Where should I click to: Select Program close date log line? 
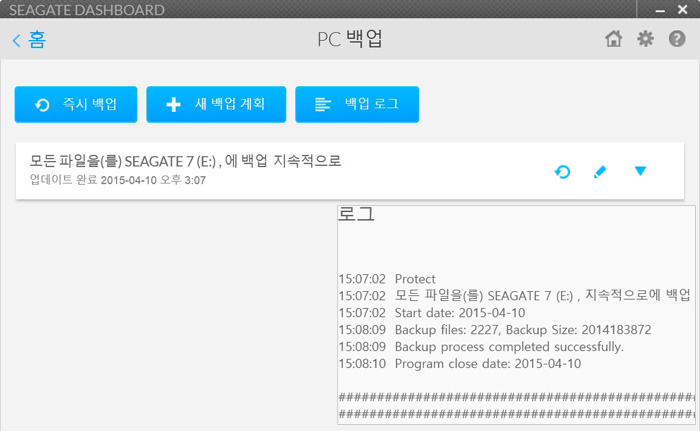pyautogui.click(x=460, y=364)
